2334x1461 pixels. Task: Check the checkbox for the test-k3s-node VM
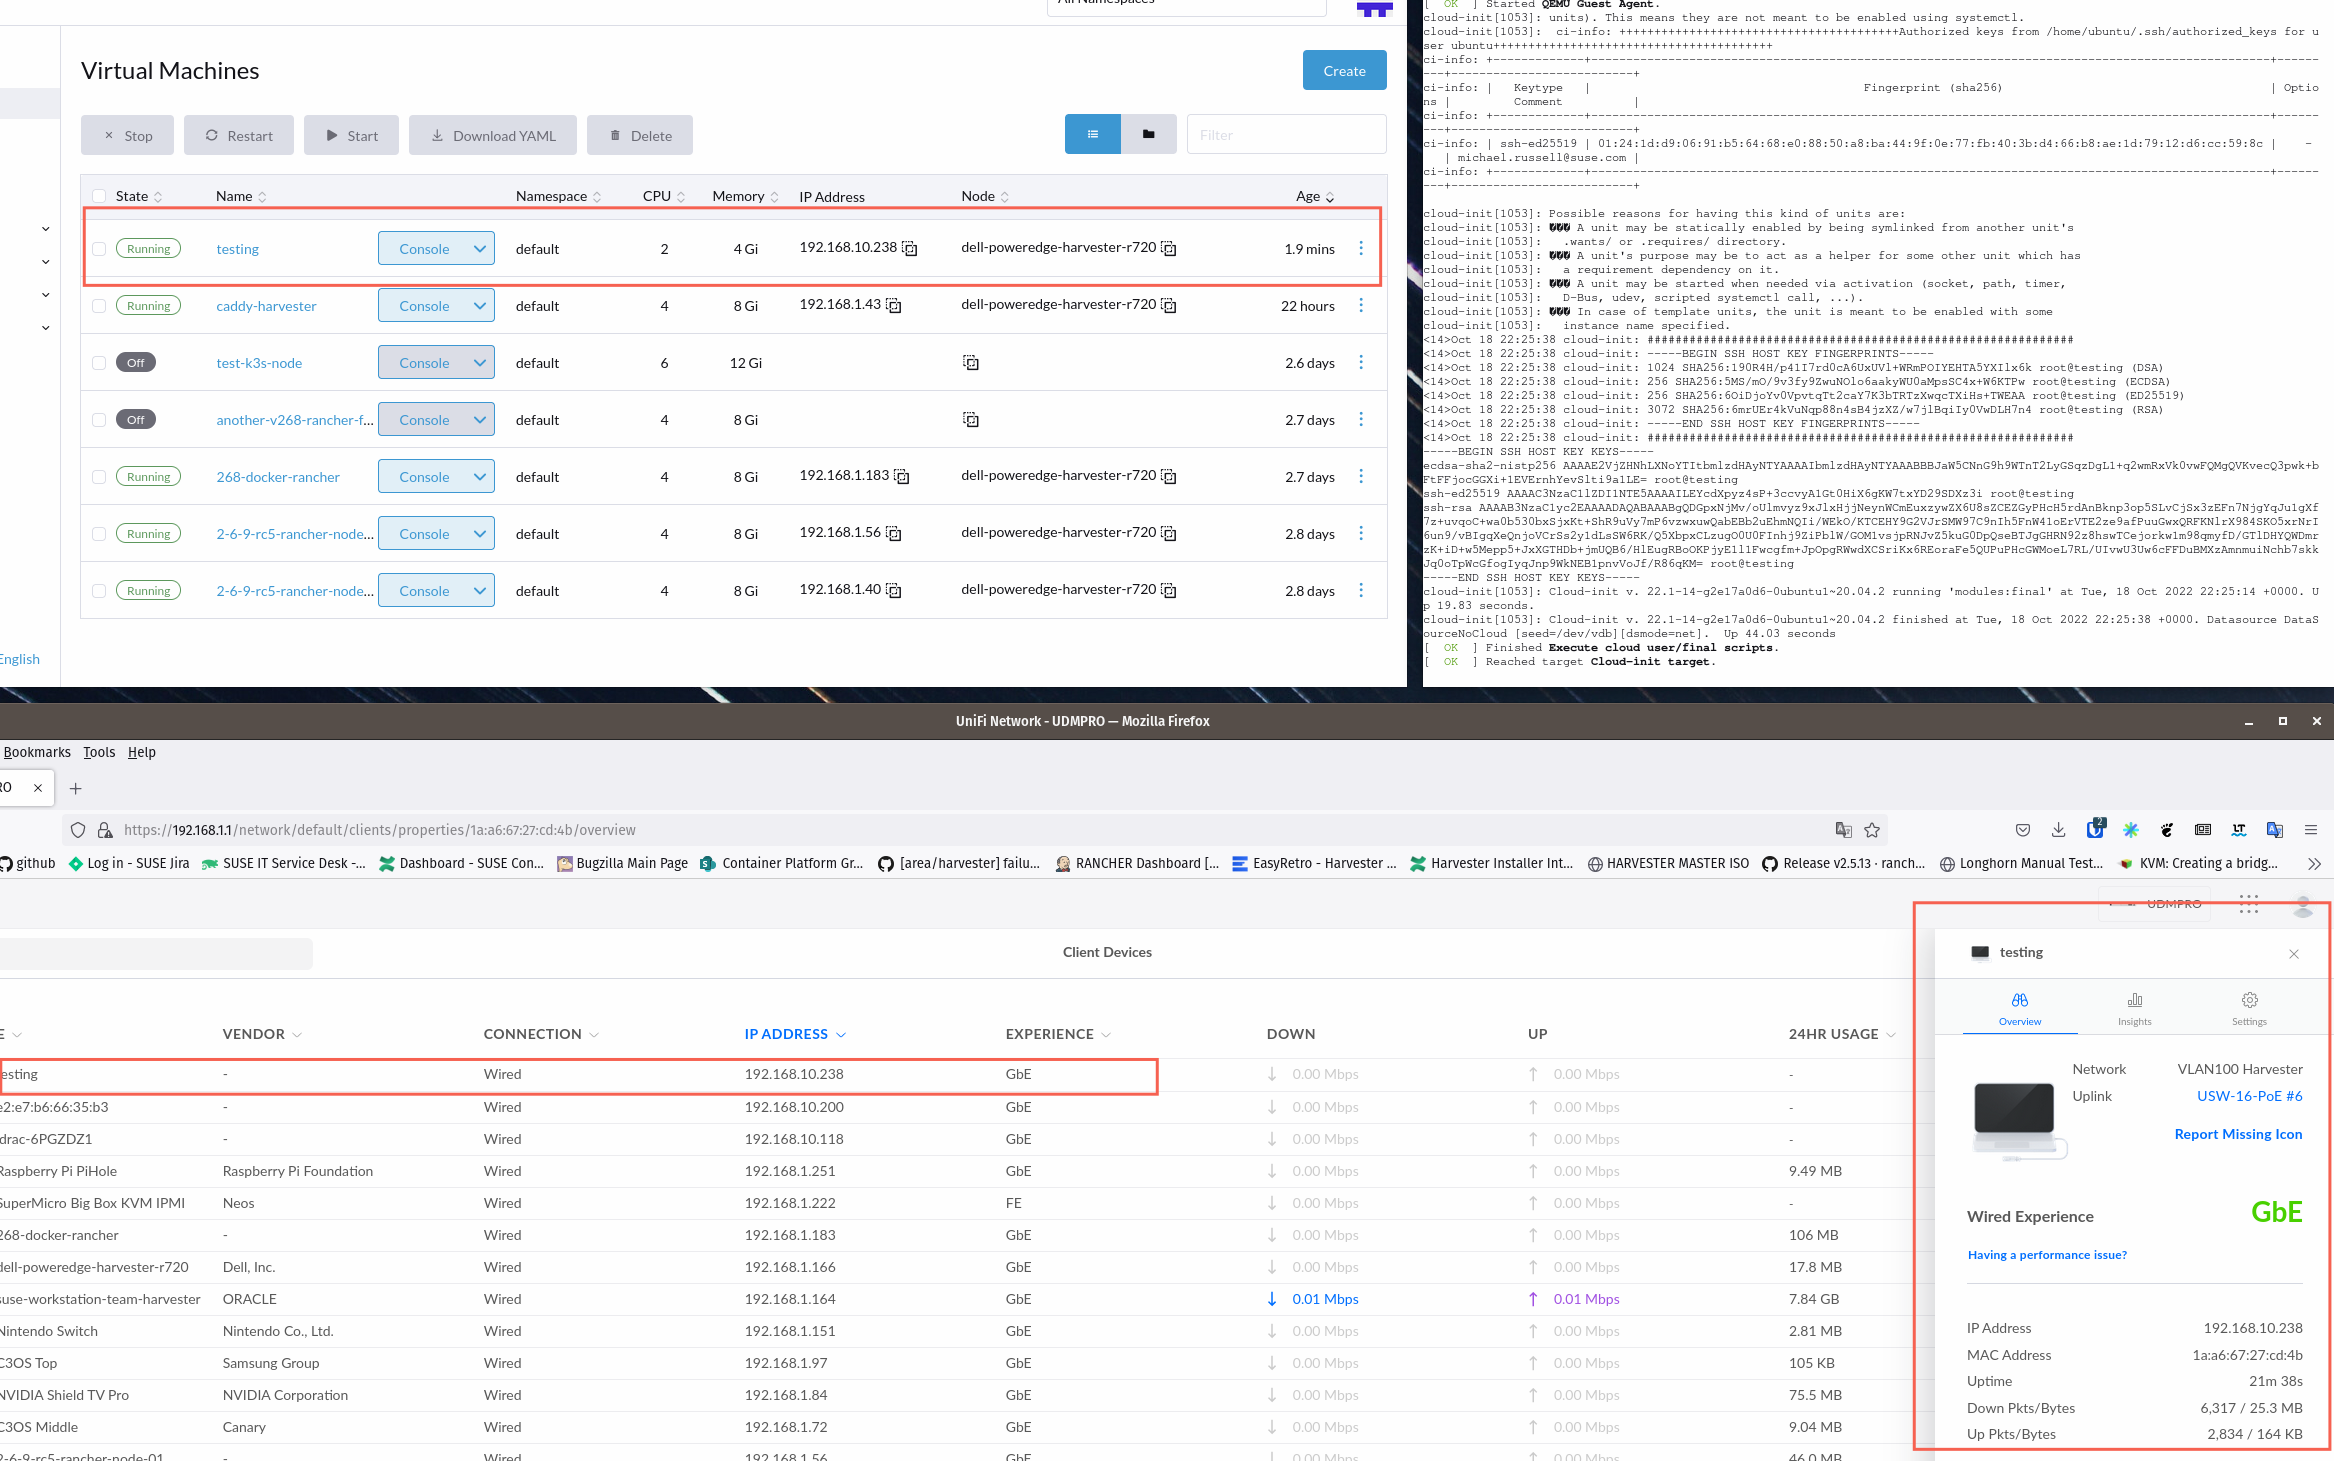[99, 362]
